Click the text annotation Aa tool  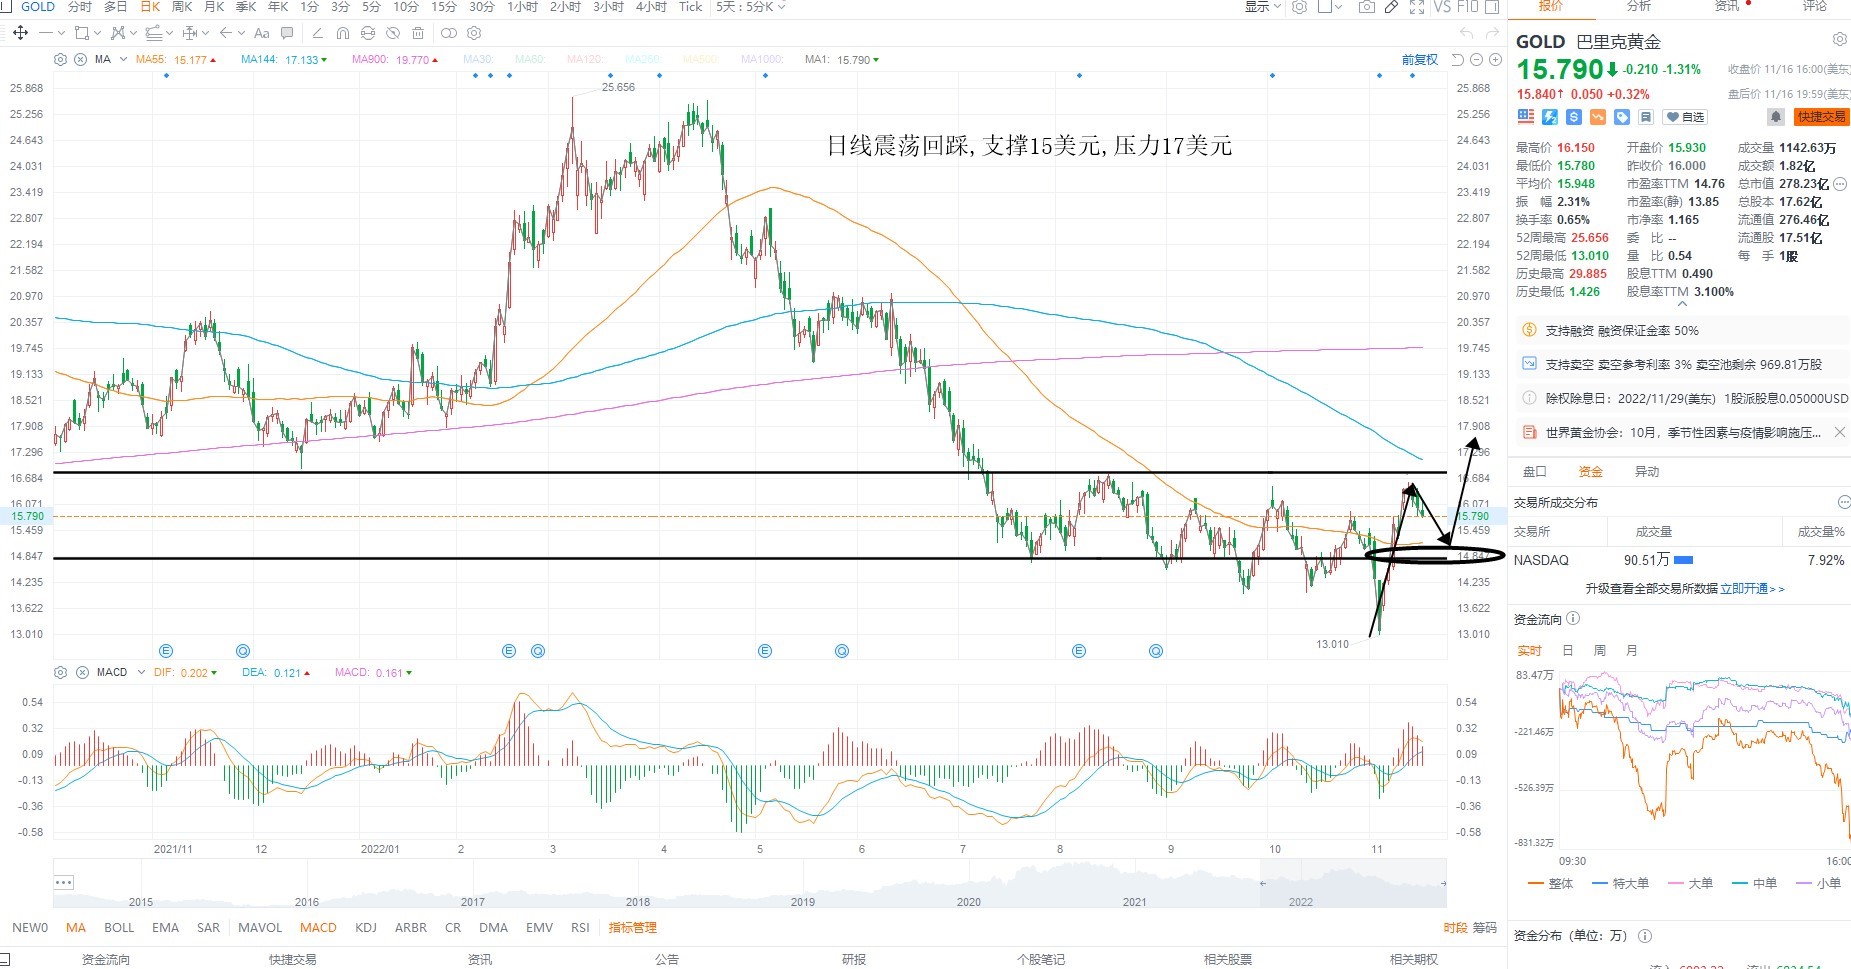262,33
